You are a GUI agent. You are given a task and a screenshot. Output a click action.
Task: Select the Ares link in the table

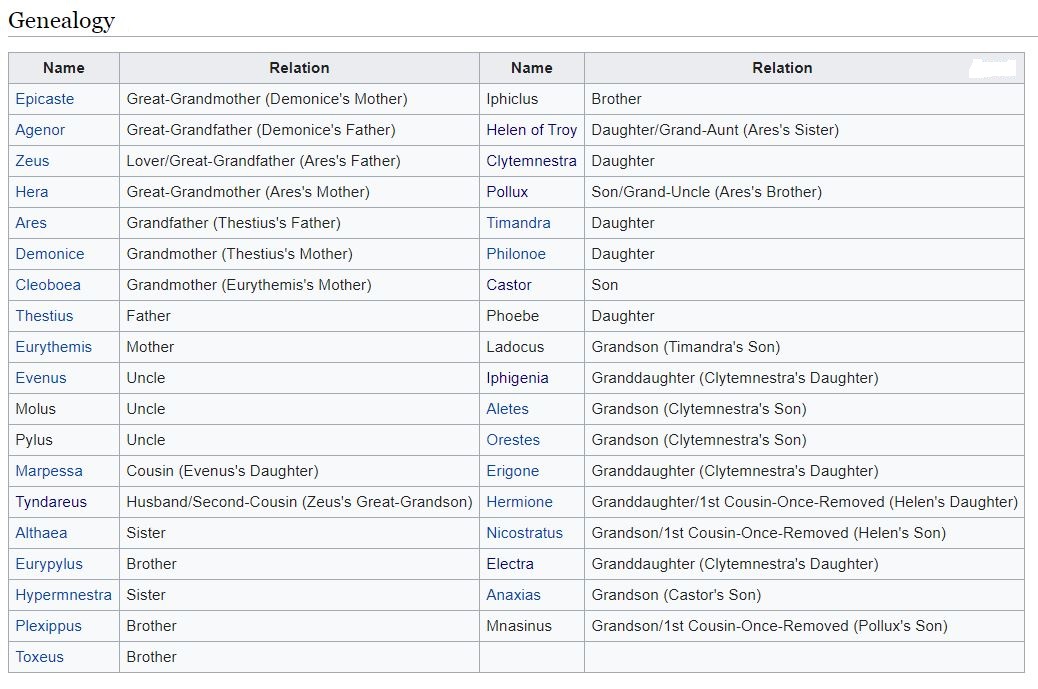tap(31, 223)
